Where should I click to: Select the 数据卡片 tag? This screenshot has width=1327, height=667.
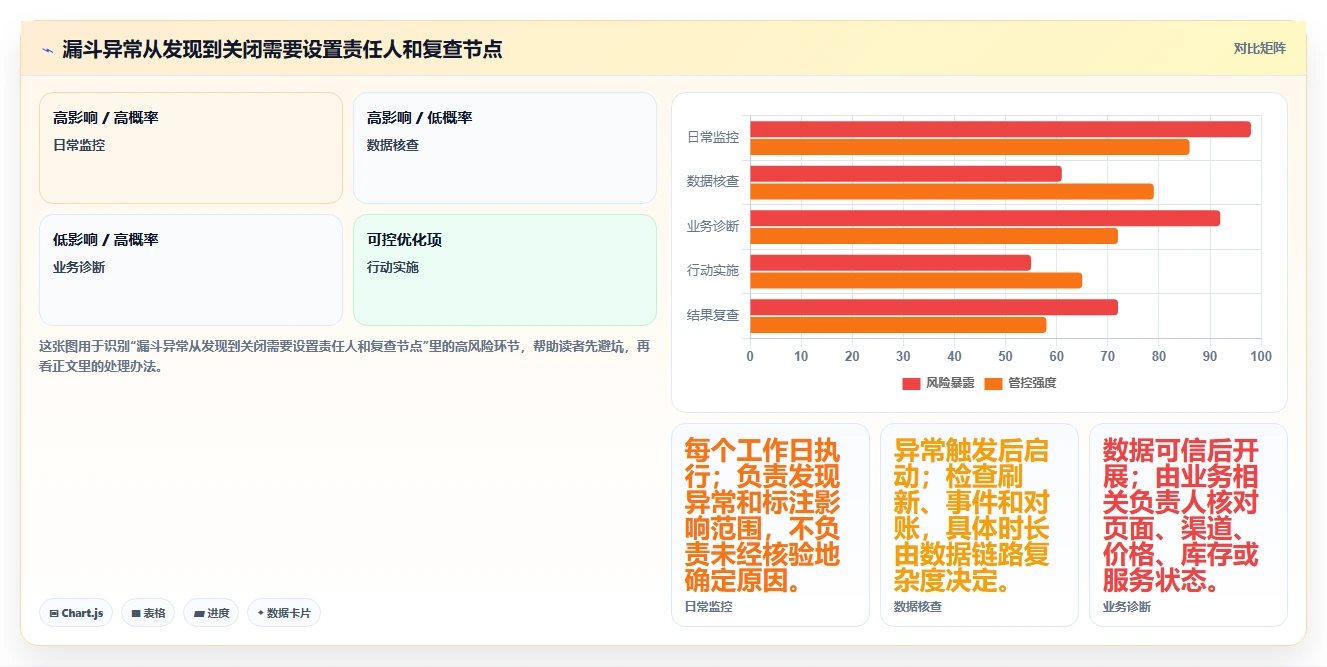(x=284, y=613)
